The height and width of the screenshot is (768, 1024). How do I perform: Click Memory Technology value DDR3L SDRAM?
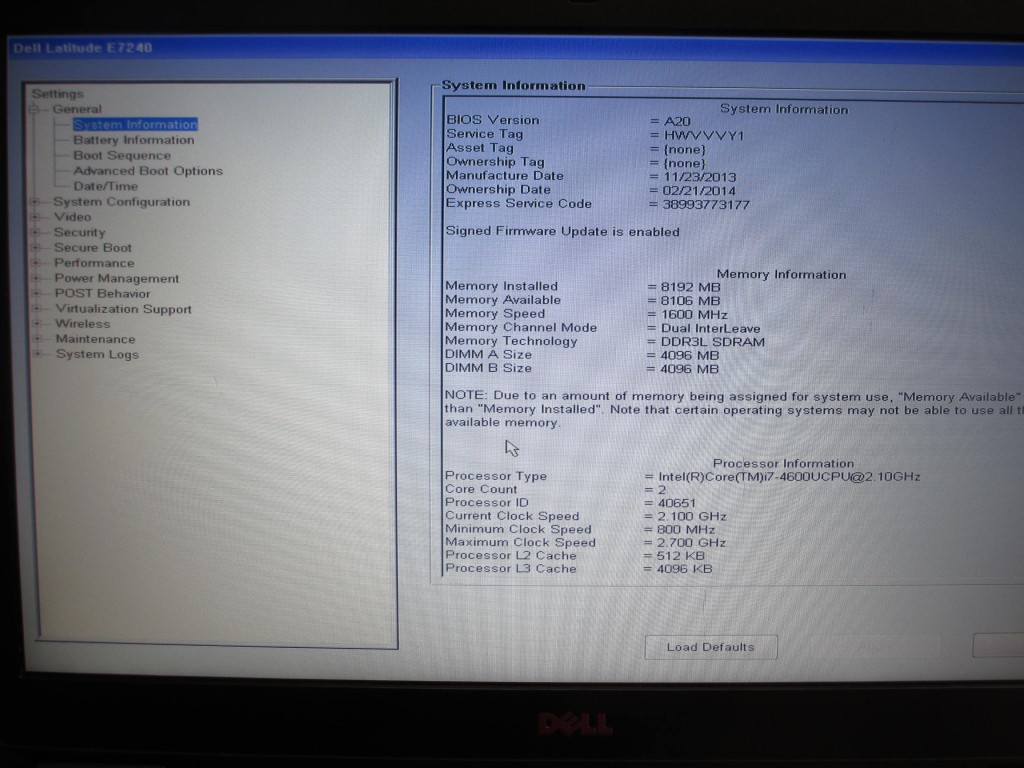click(x=712, y=342)
